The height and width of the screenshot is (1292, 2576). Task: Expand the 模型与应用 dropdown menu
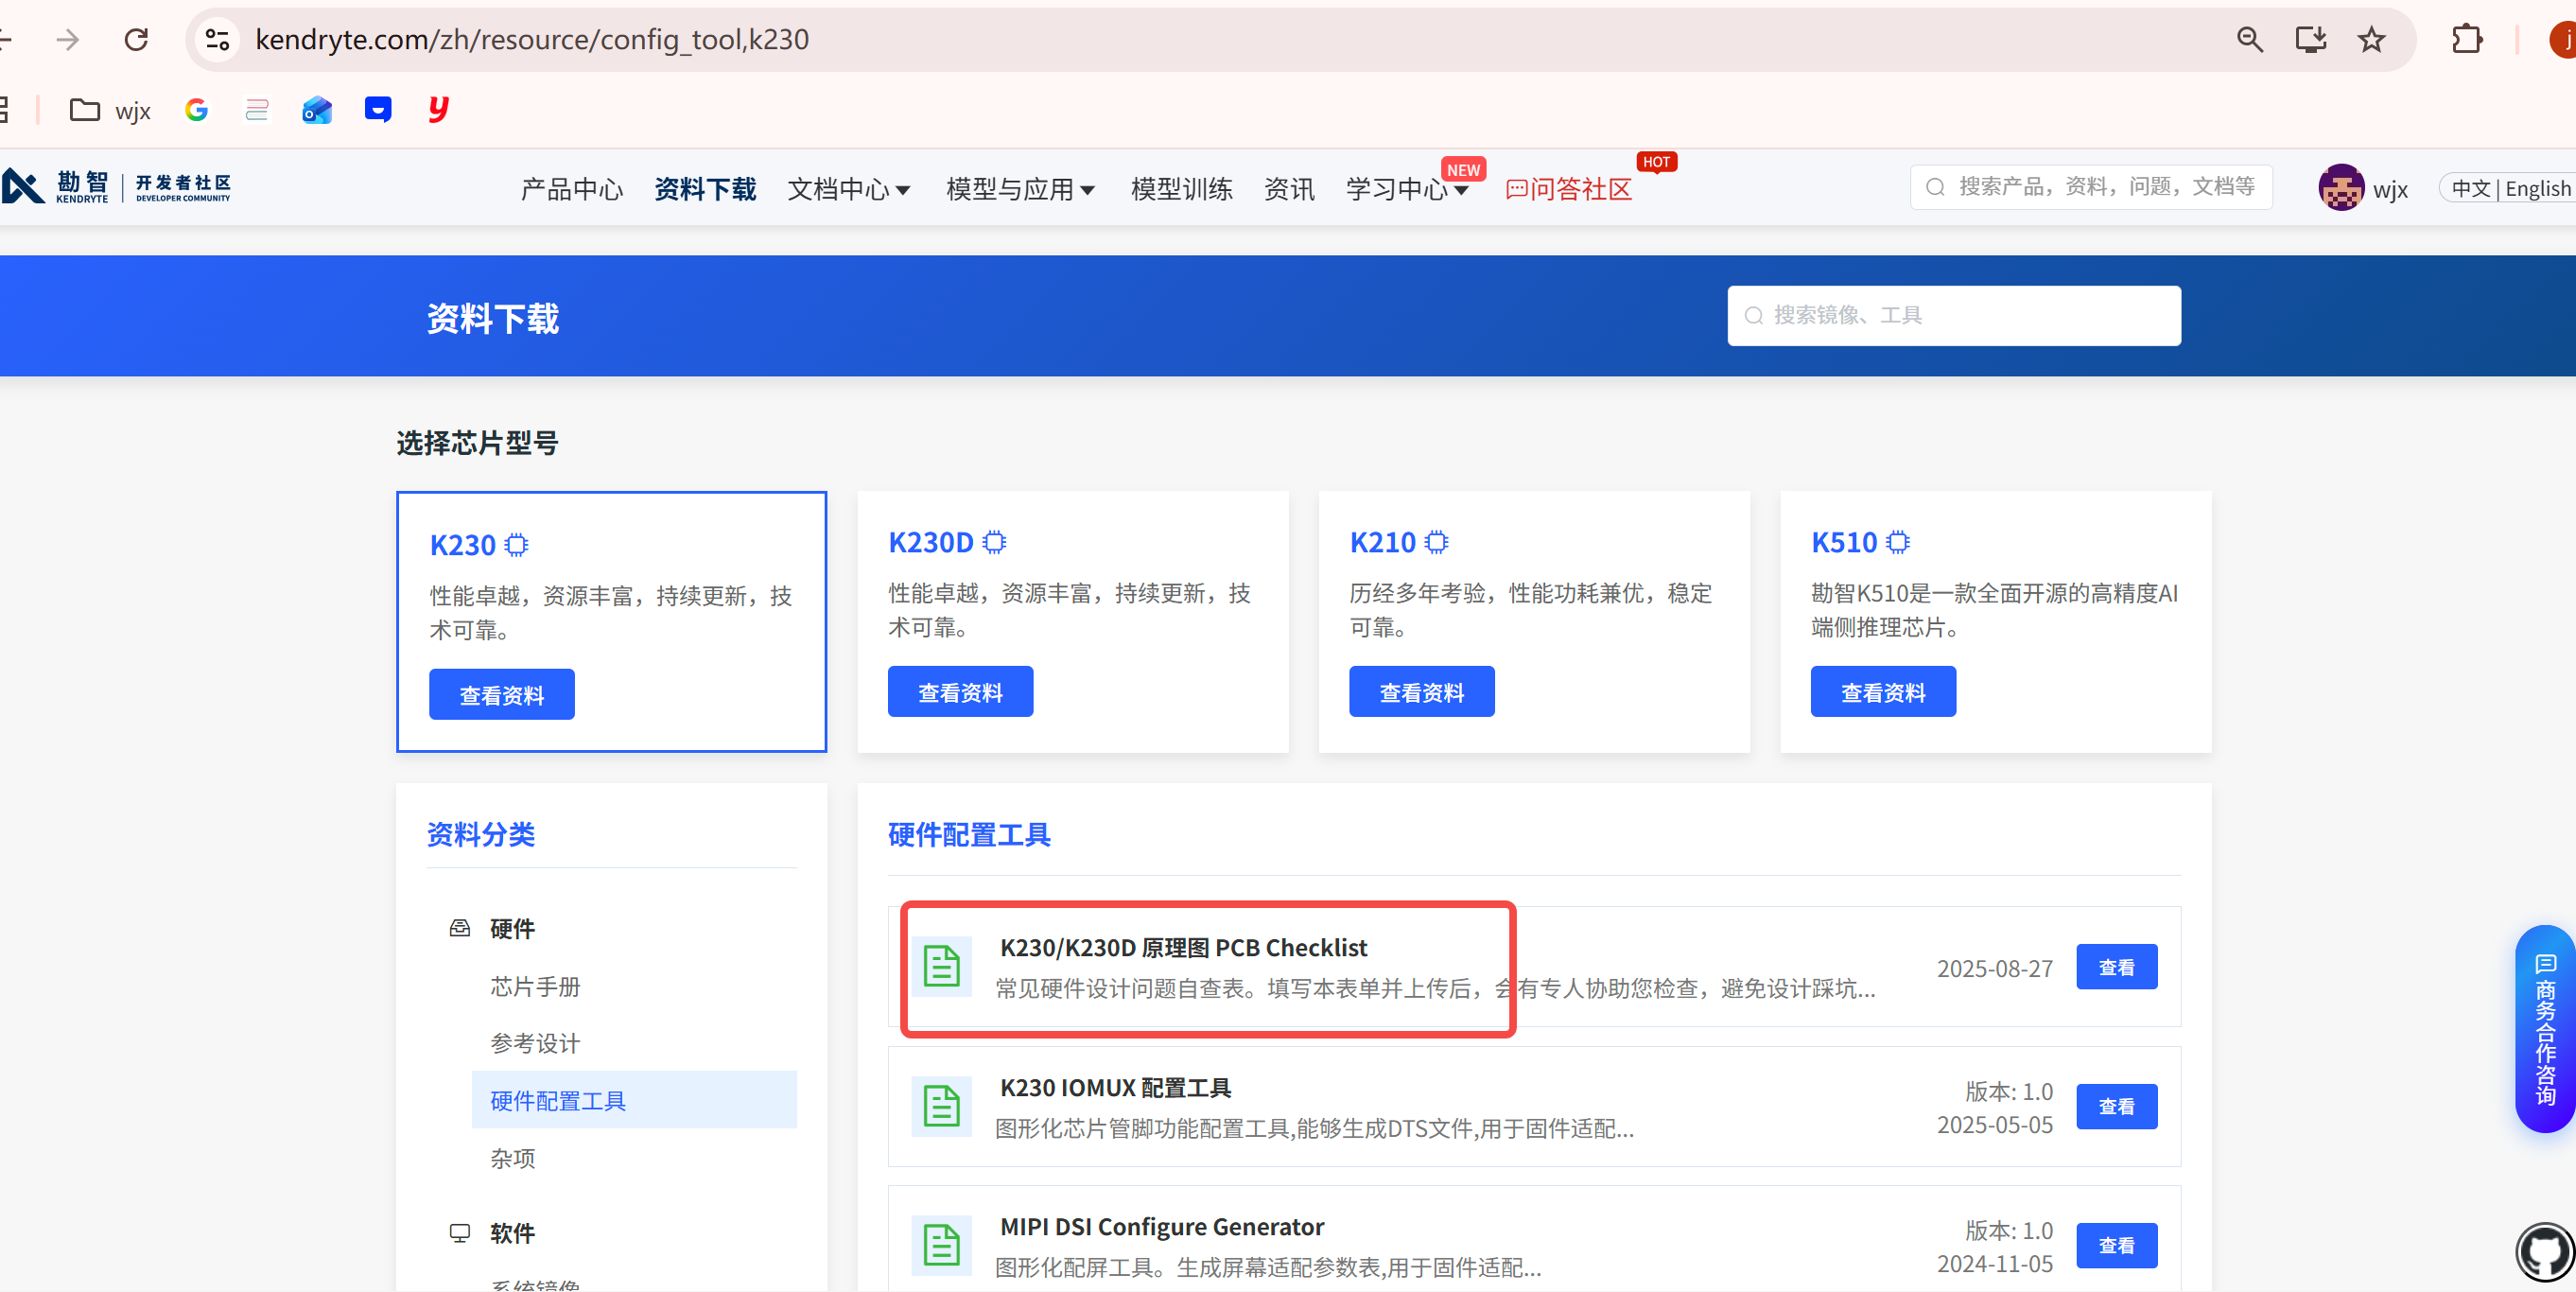pos(1021,189)
